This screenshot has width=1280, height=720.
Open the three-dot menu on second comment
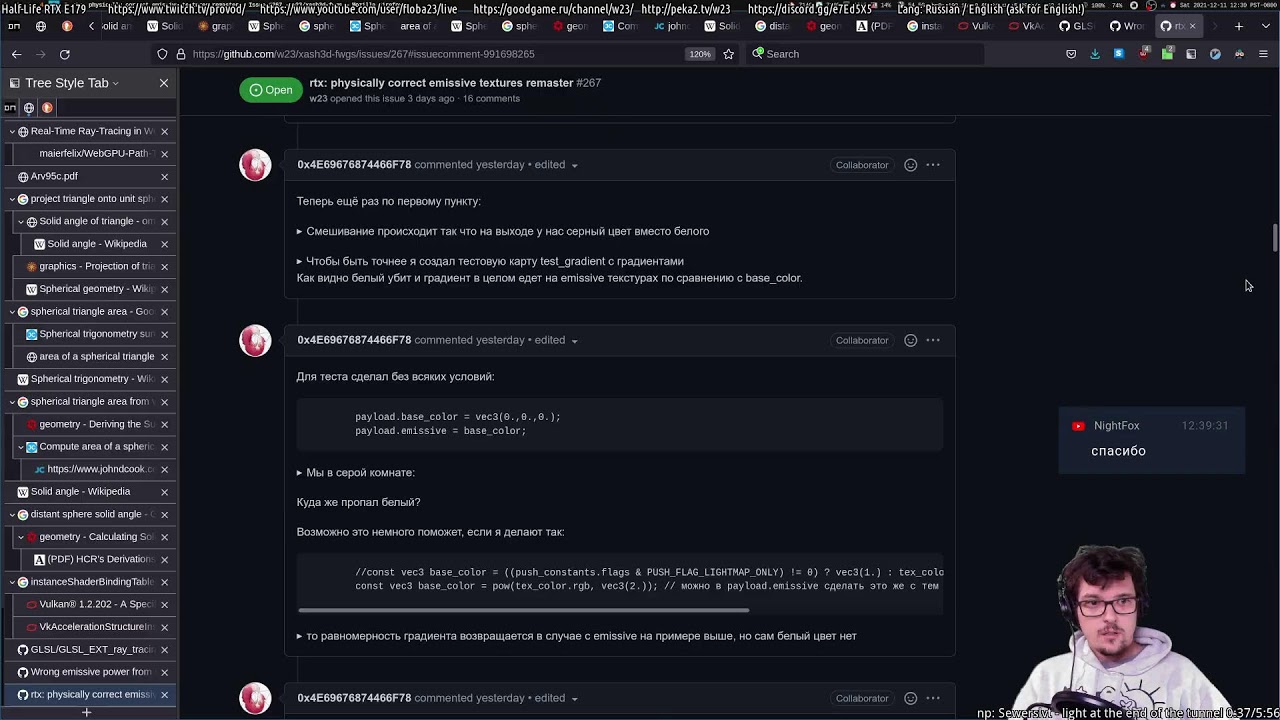coord(933,340)
